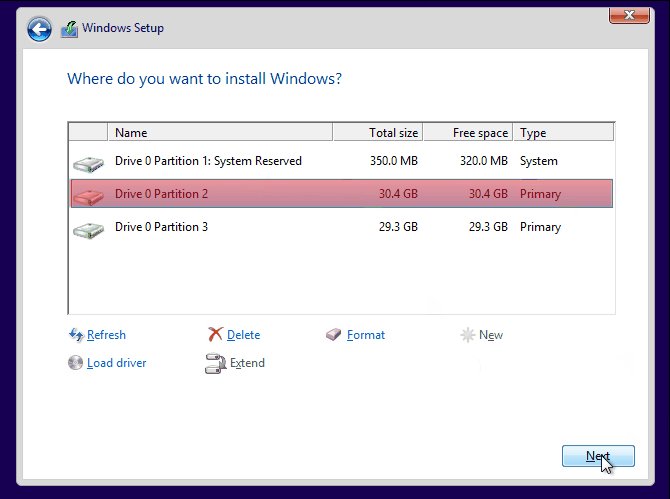Click the Load driver disc icon
Screen dimensions: 670x499
[x=75, y=363]
